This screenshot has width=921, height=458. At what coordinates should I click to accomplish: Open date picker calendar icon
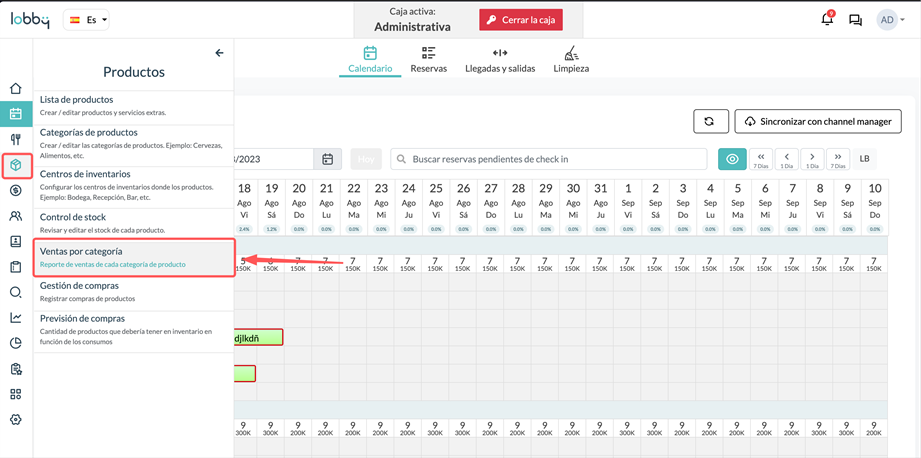coord(328,159)
